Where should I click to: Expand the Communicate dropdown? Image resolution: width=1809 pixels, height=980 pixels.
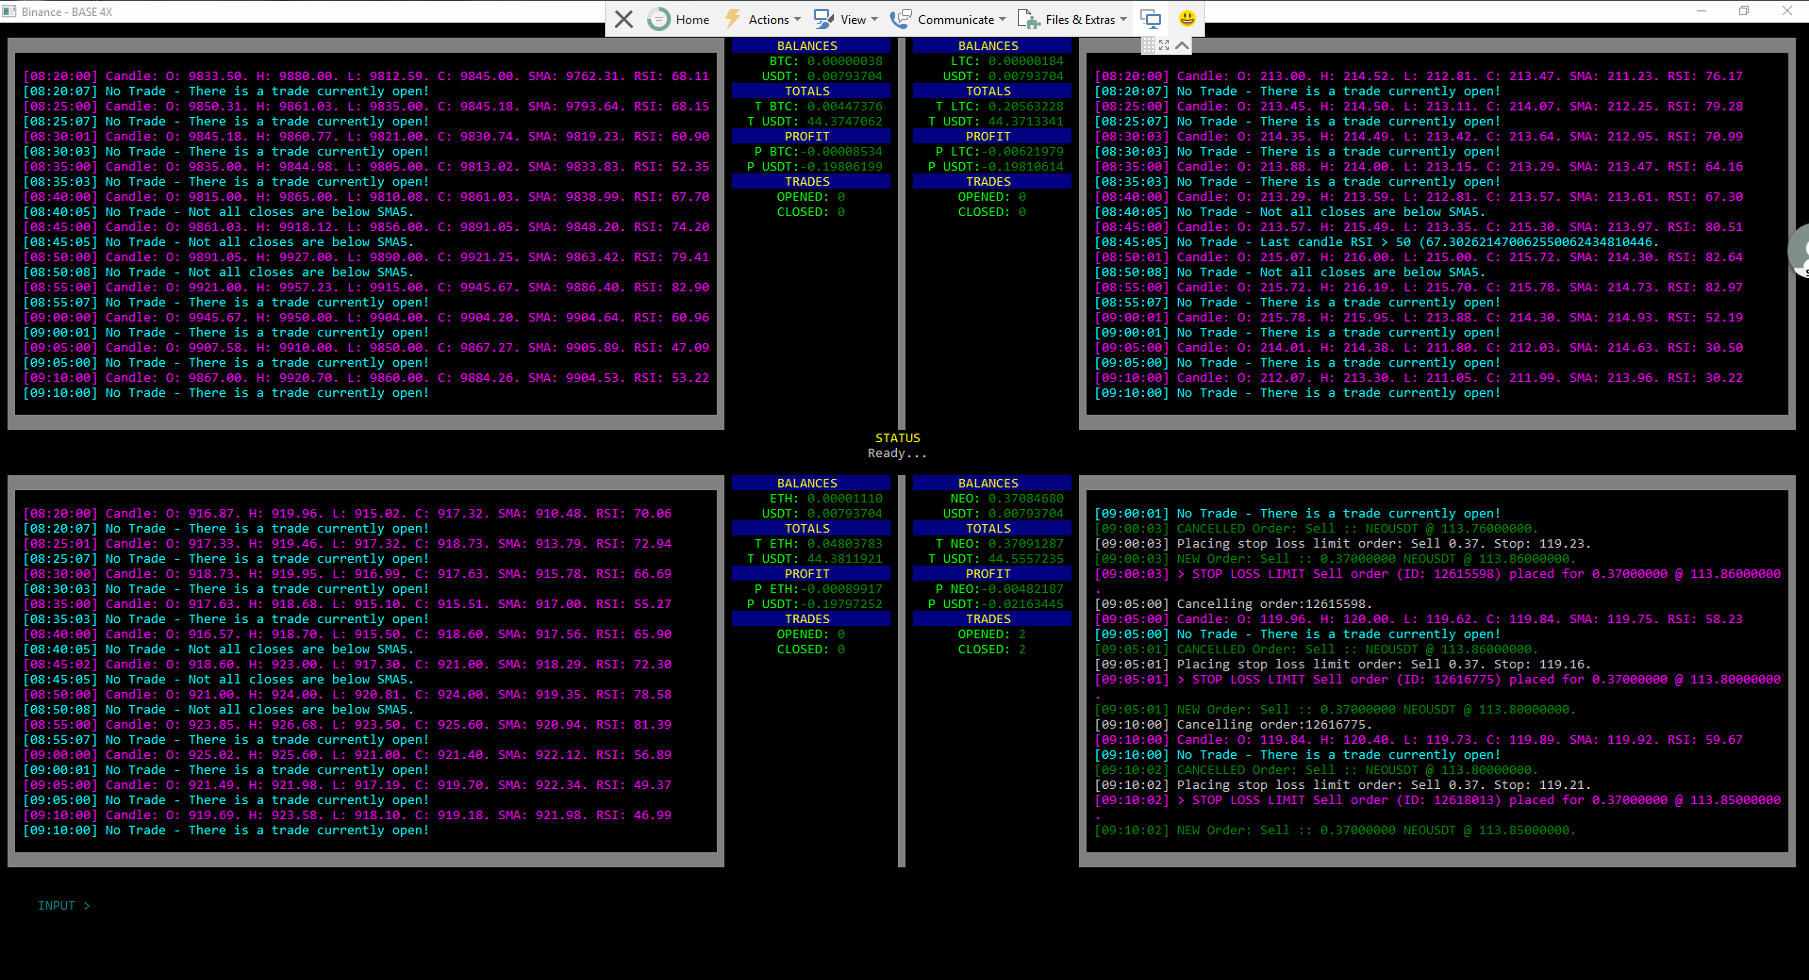pyautogui.click(x=948, y=19)
